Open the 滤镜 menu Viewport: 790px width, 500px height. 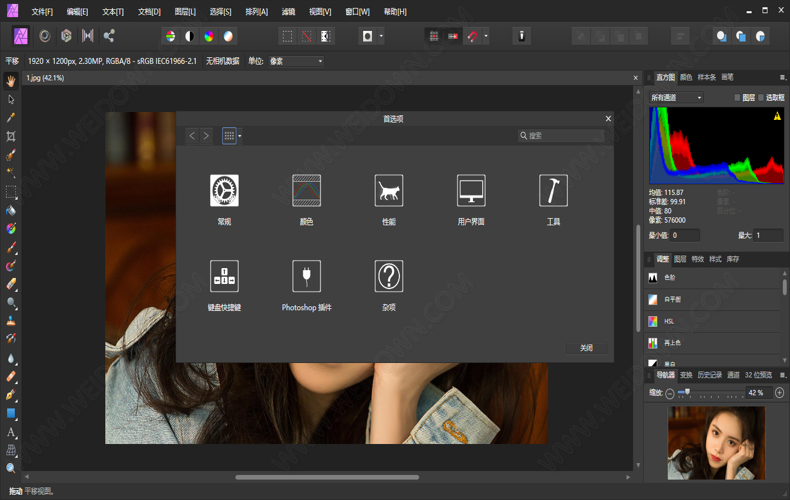point(288,12)
